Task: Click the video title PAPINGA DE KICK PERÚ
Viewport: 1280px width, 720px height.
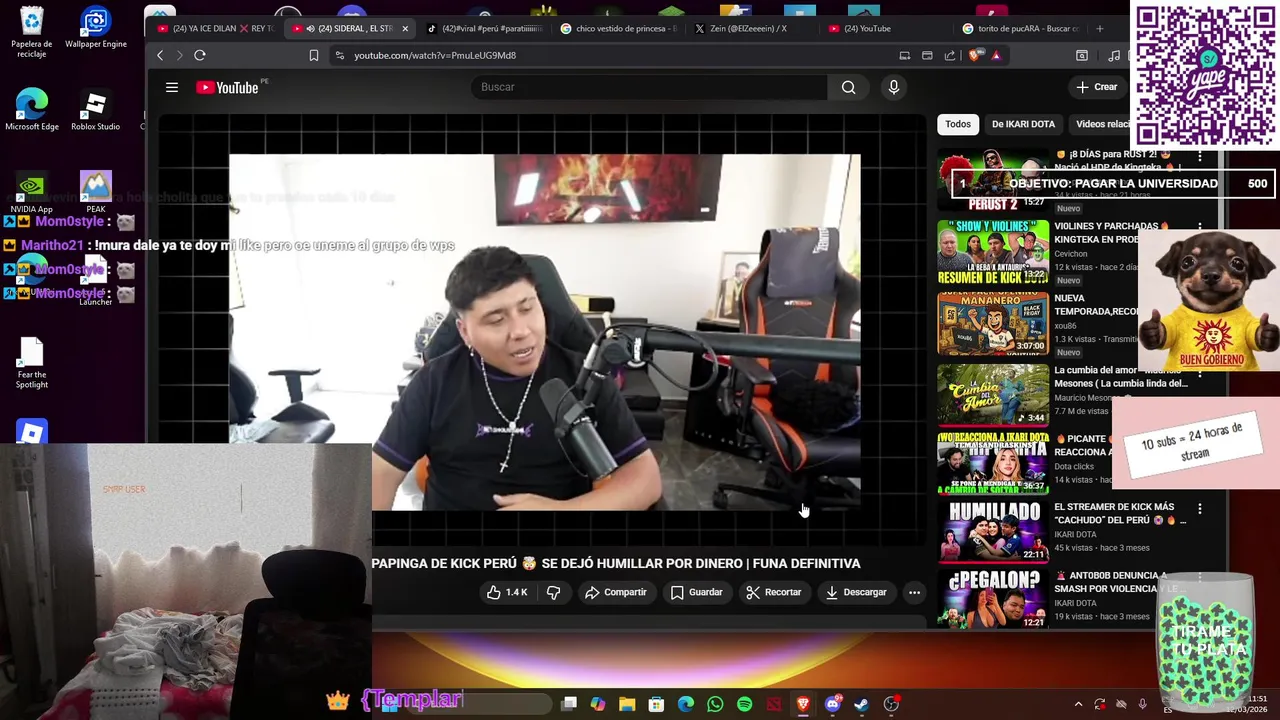Action: [616, 564]
